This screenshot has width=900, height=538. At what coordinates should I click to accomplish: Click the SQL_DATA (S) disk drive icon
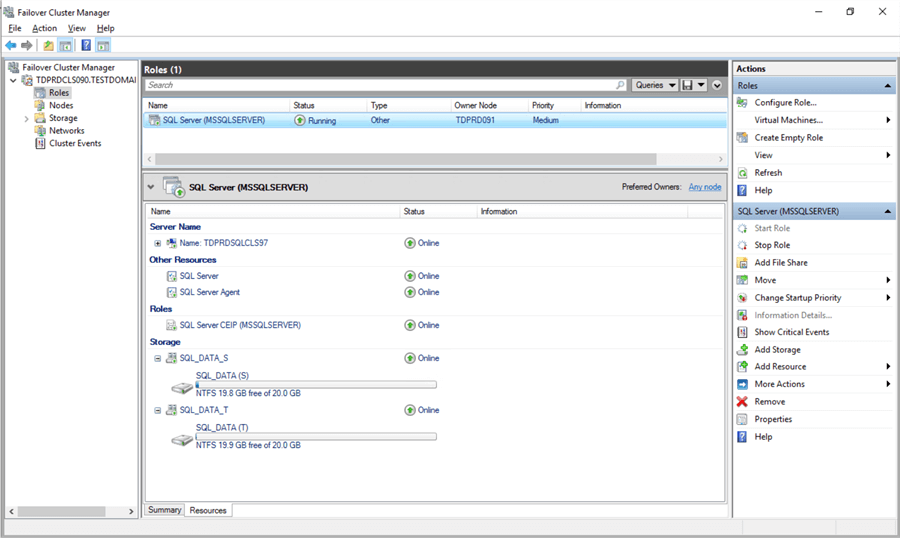click(x=182, y=388)
